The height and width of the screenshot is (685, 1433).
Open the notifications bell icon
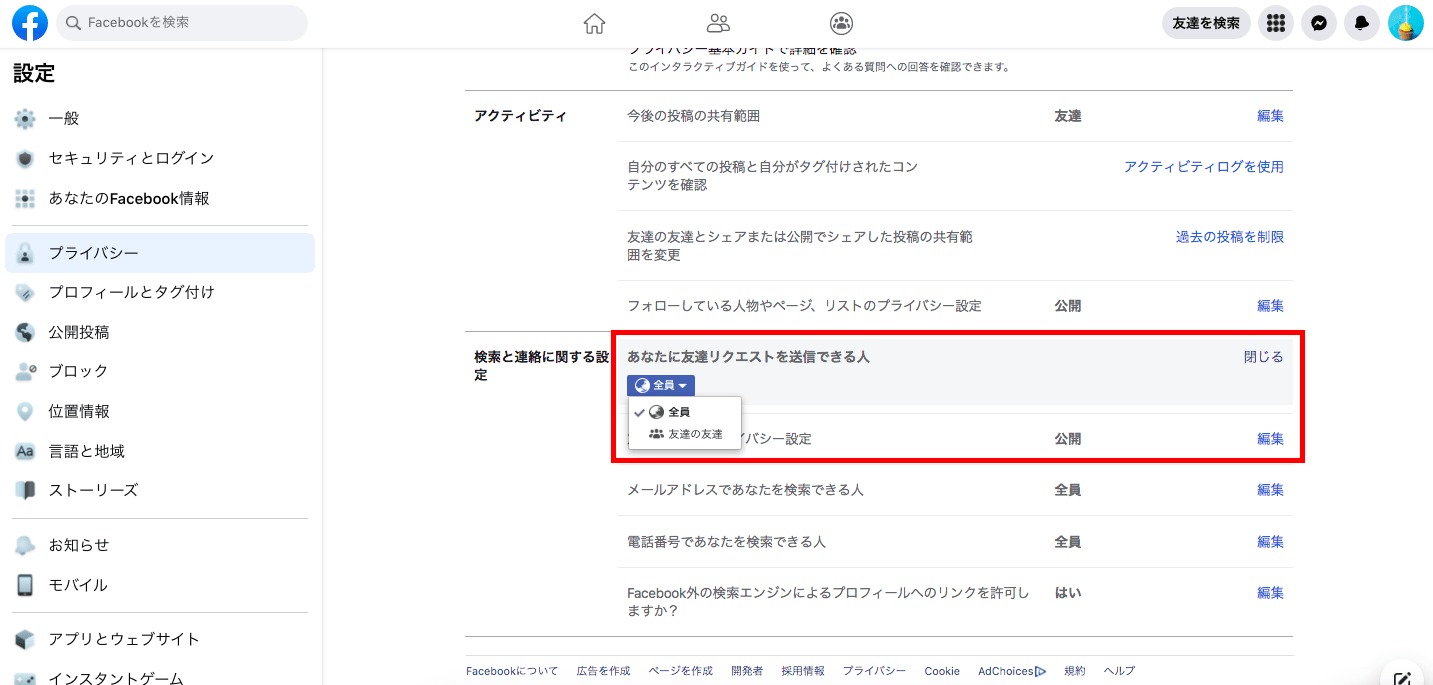pyautogui.click(x=1362, y=23)
